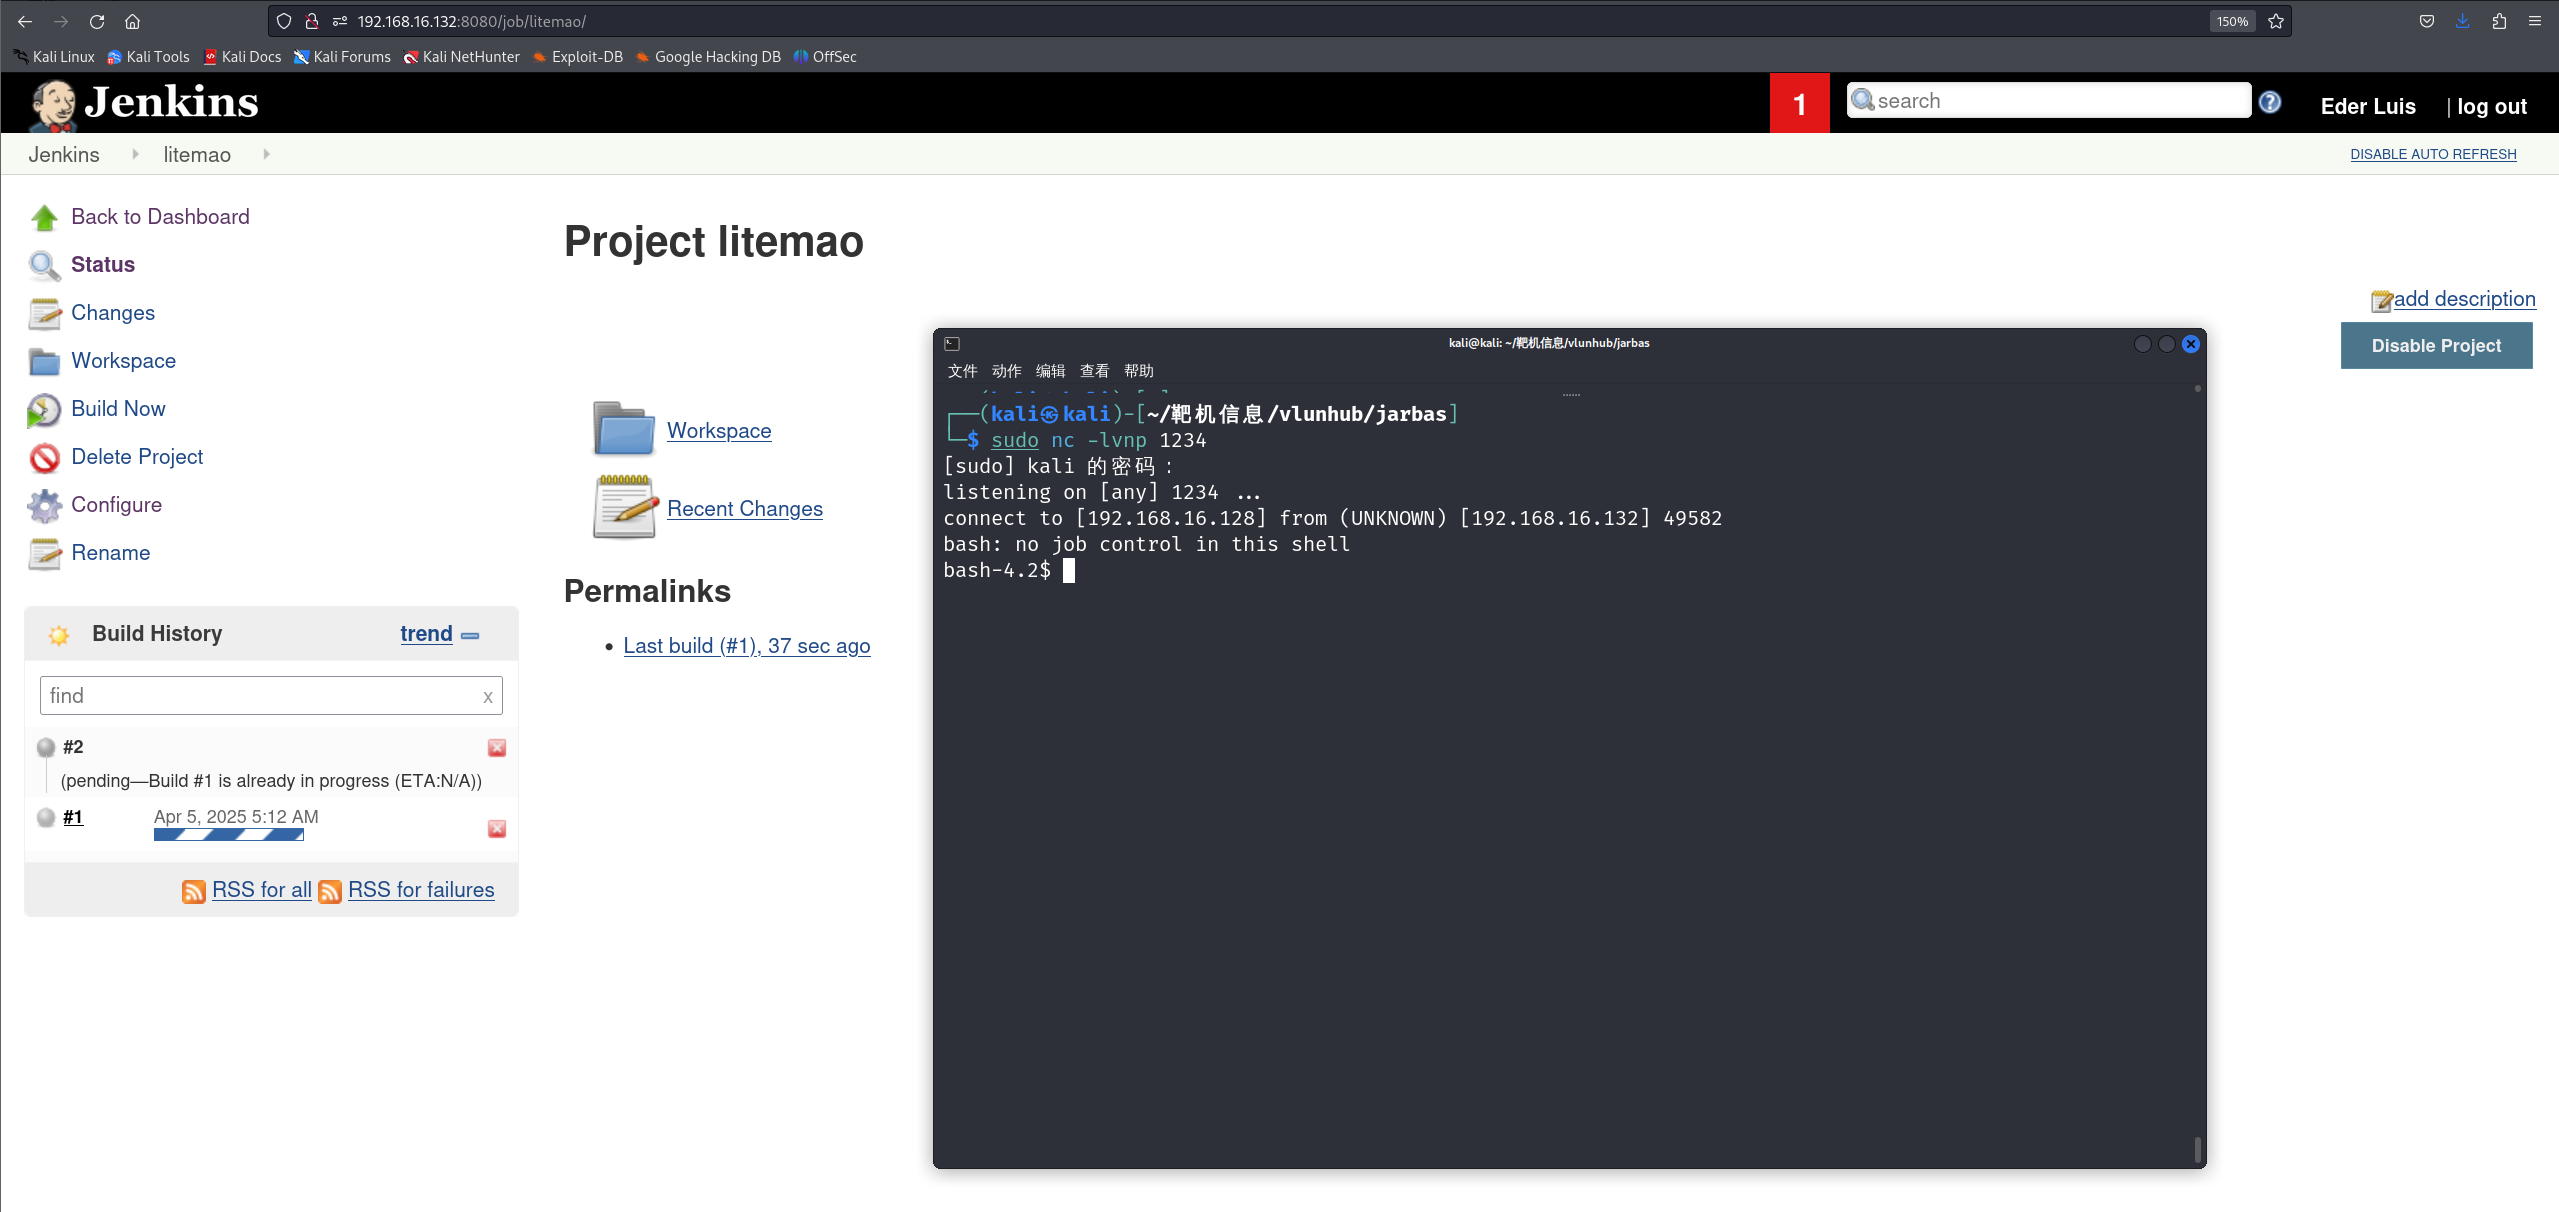Open the Last build (#1) permalink
2559x1212 pixels.
(x=746, y=646)
